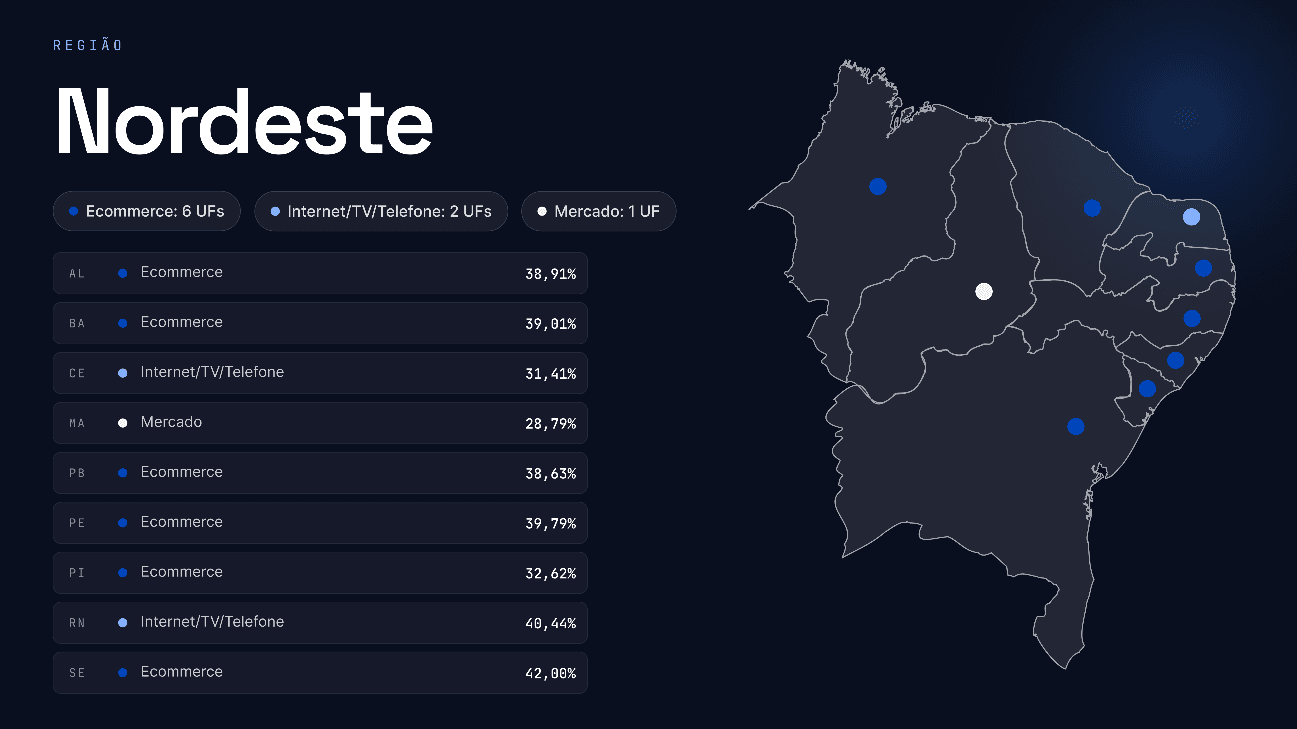Click the REGIÃO label above the title
The width and height of the screenshot is (1297, 729).
coord(88,45)
